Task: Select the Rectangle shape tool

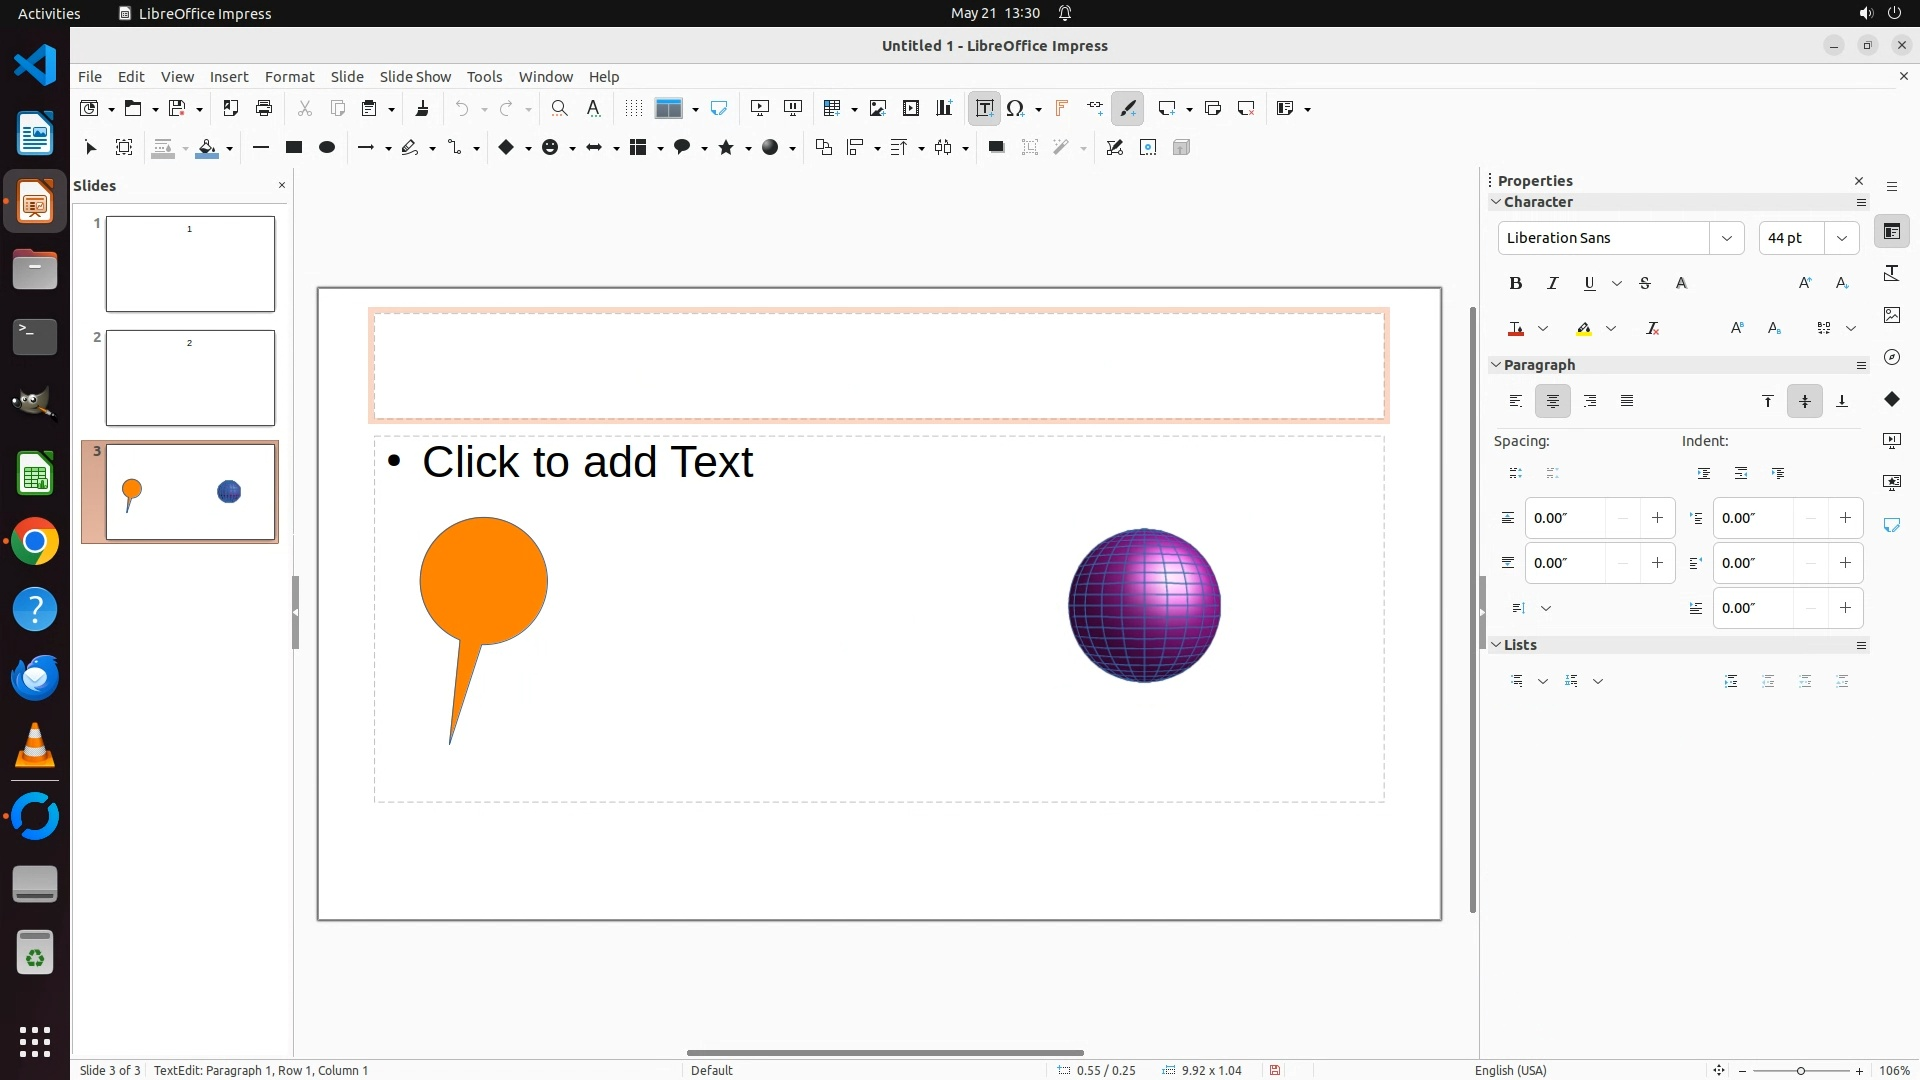Action: coord(293,147)
